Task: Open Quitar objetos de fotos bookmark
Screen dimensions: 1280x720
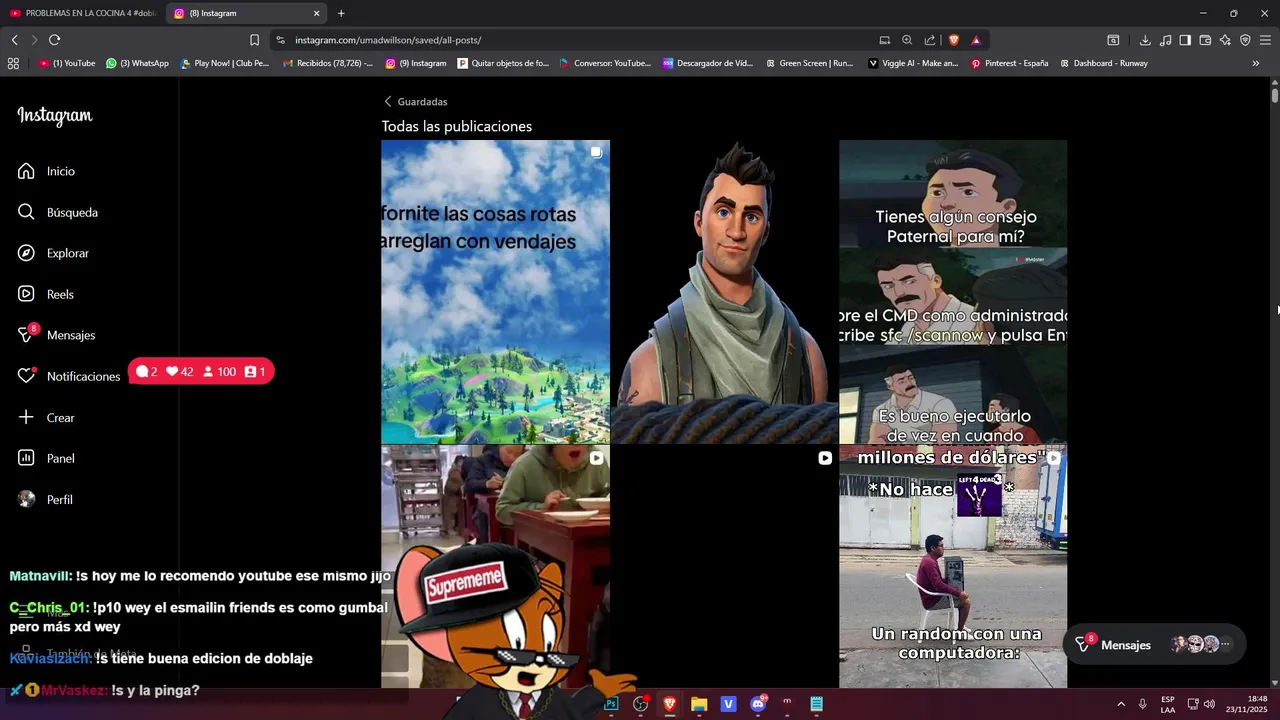Action: (503, 63)
